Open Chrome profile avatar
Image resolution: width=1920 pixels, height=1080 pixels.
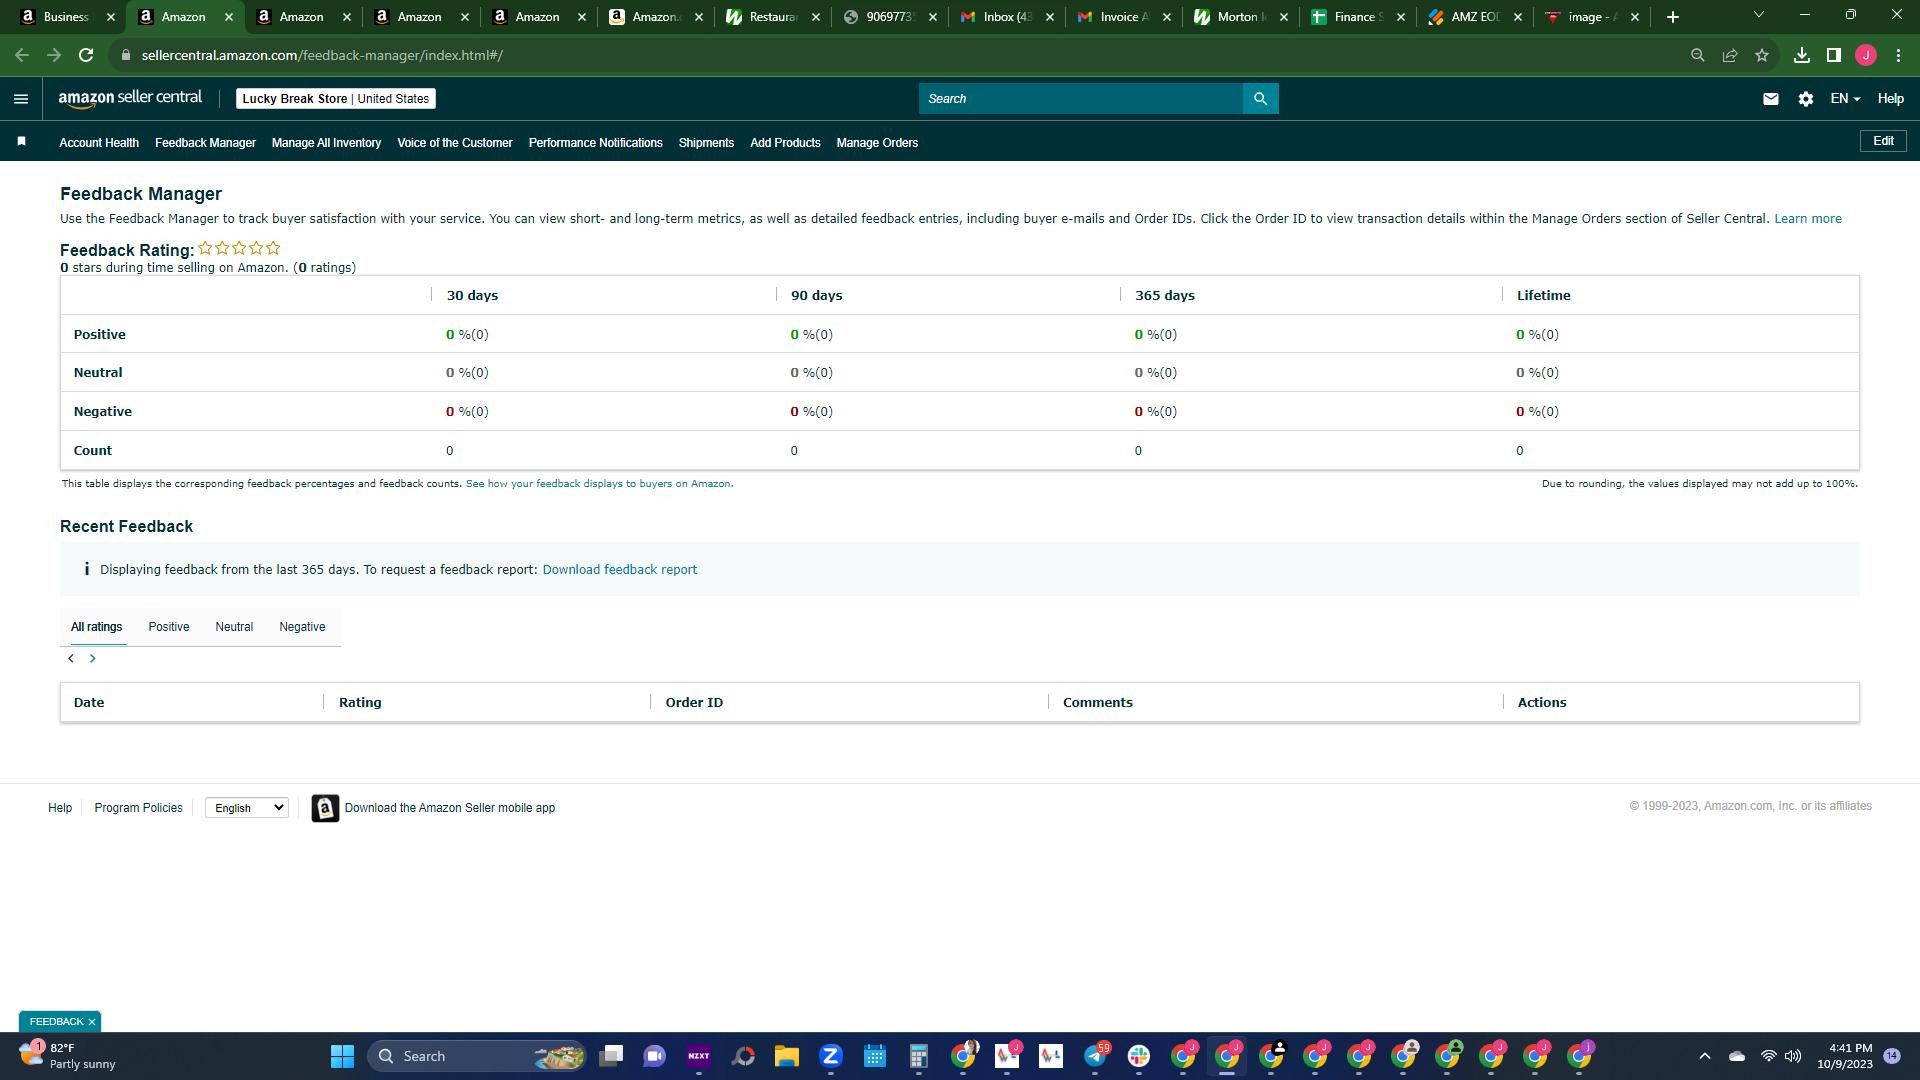(x=1866, y=55)
